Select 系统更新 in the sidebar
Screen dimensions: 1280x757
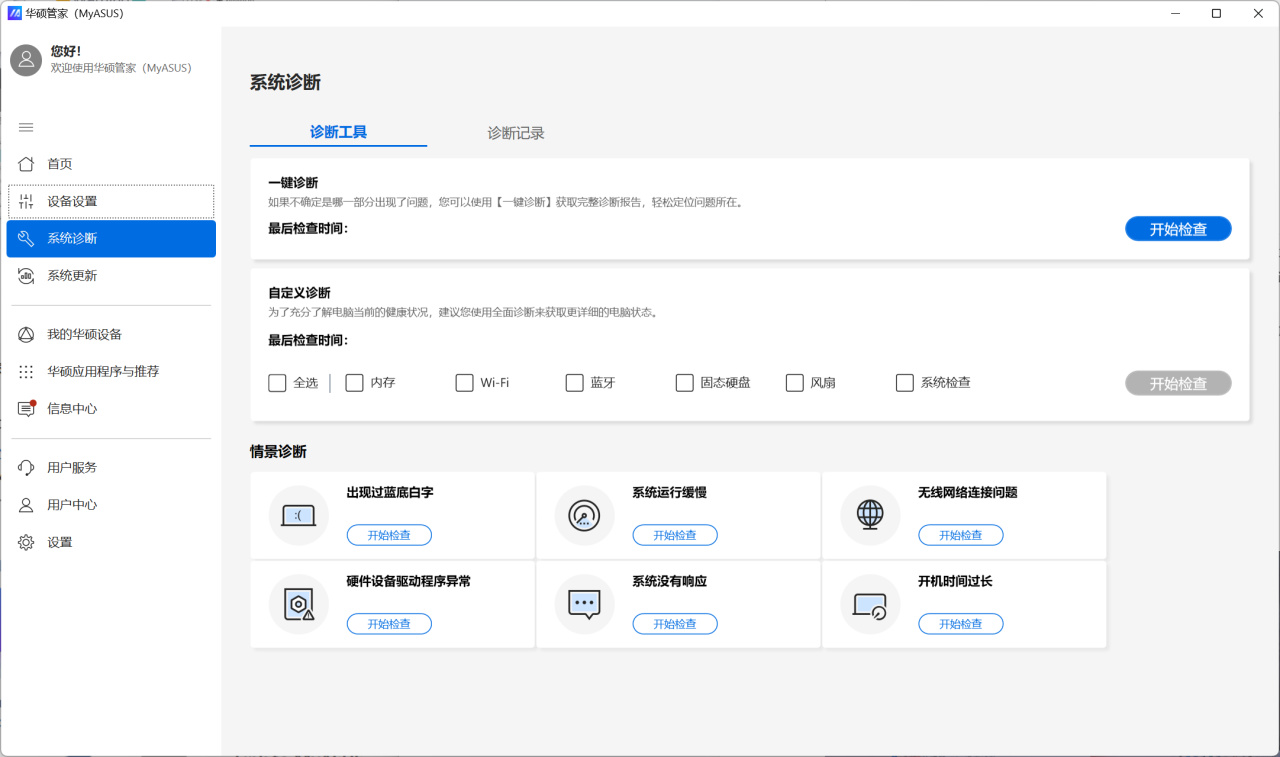[111, 276]
